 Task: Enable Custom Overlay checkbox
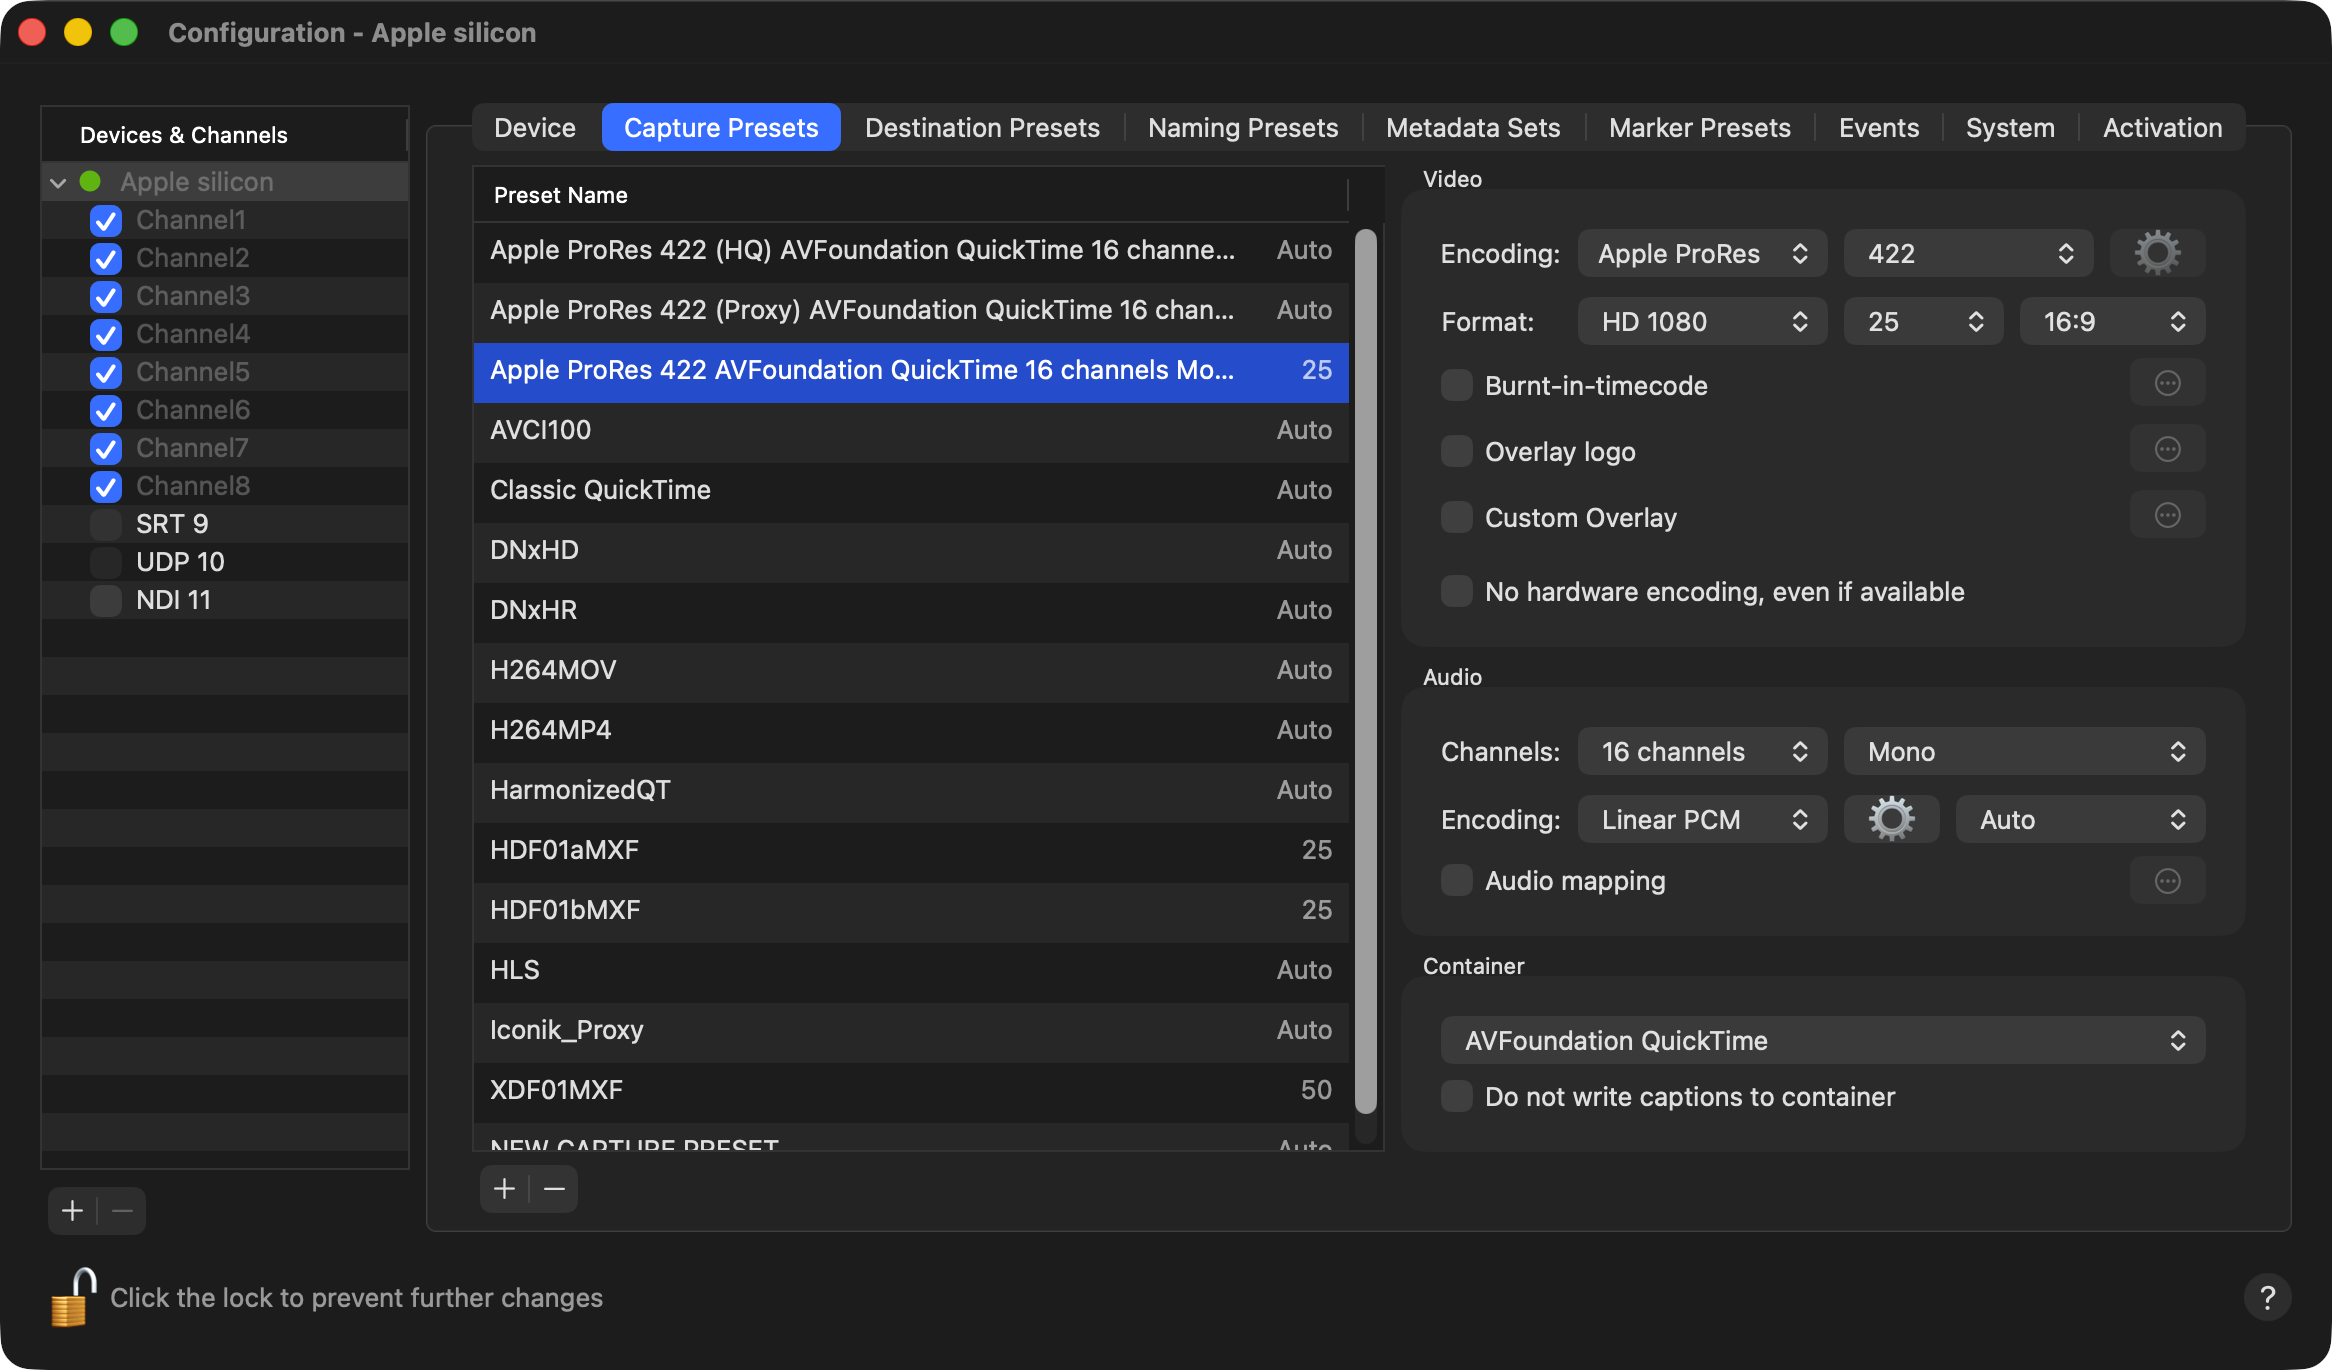[1456, 517]
